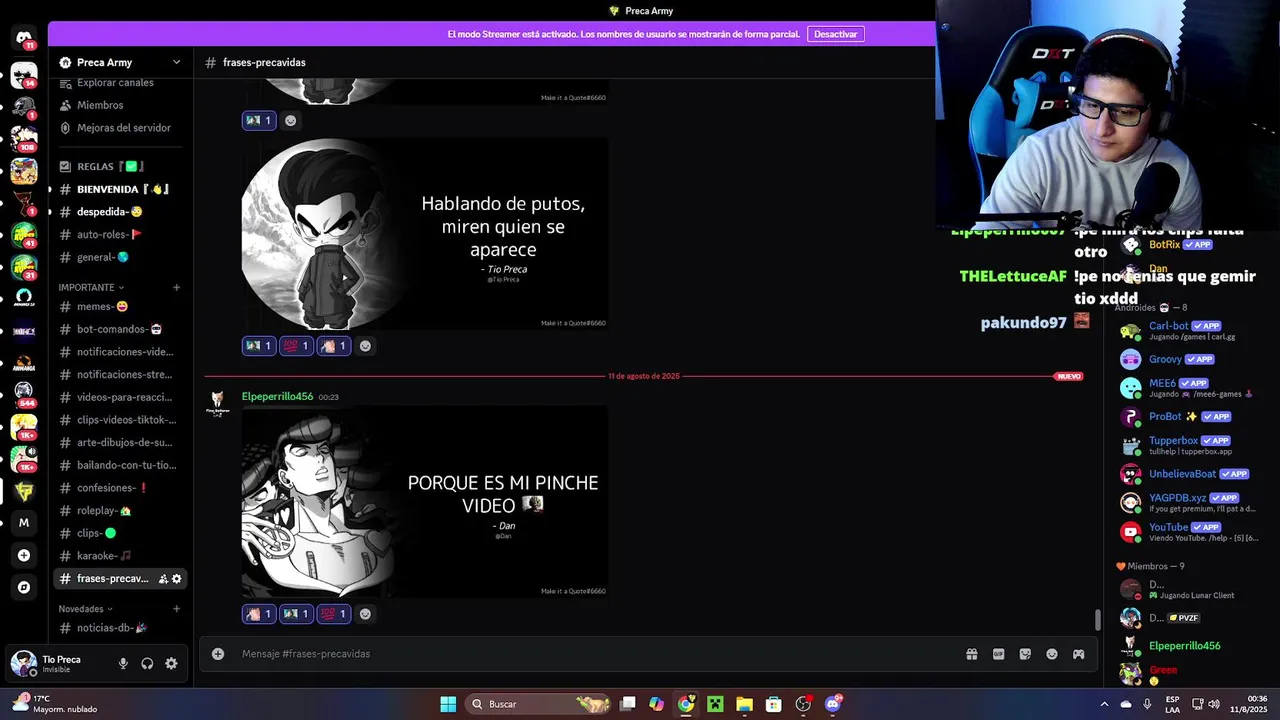1280x720 pixels.
Task: Open the karaoke channel
Action: (121, 556)
